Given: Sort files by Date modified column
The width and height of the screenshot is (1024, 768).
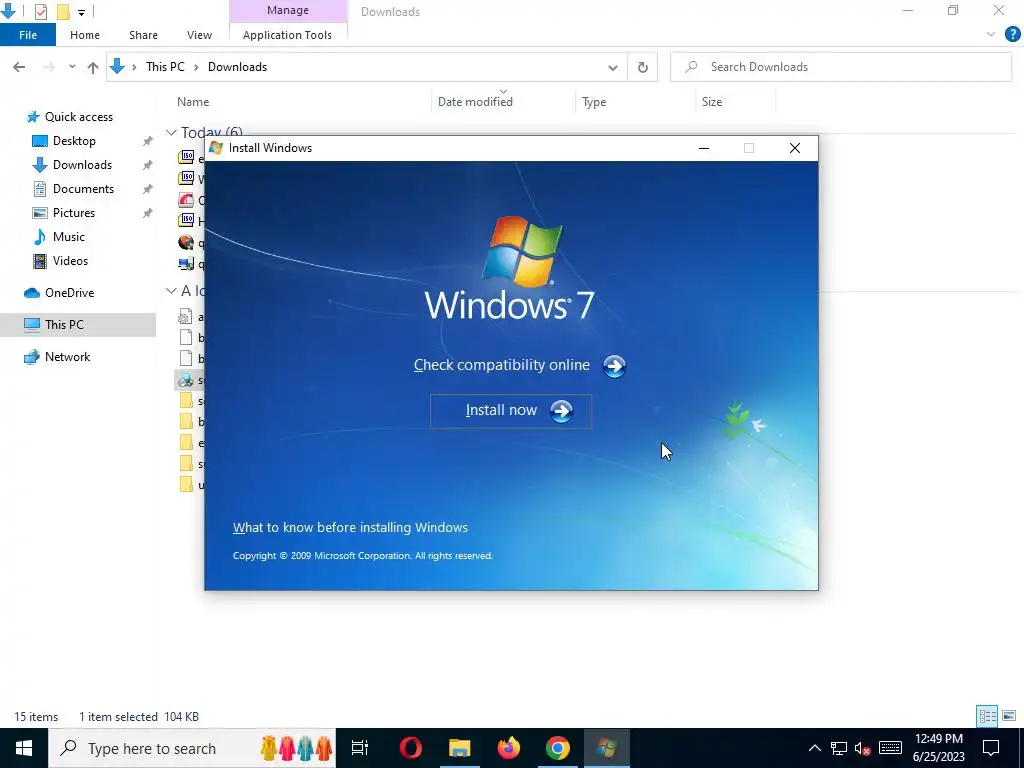Looking at the screenshot, I should pos(475,102).
